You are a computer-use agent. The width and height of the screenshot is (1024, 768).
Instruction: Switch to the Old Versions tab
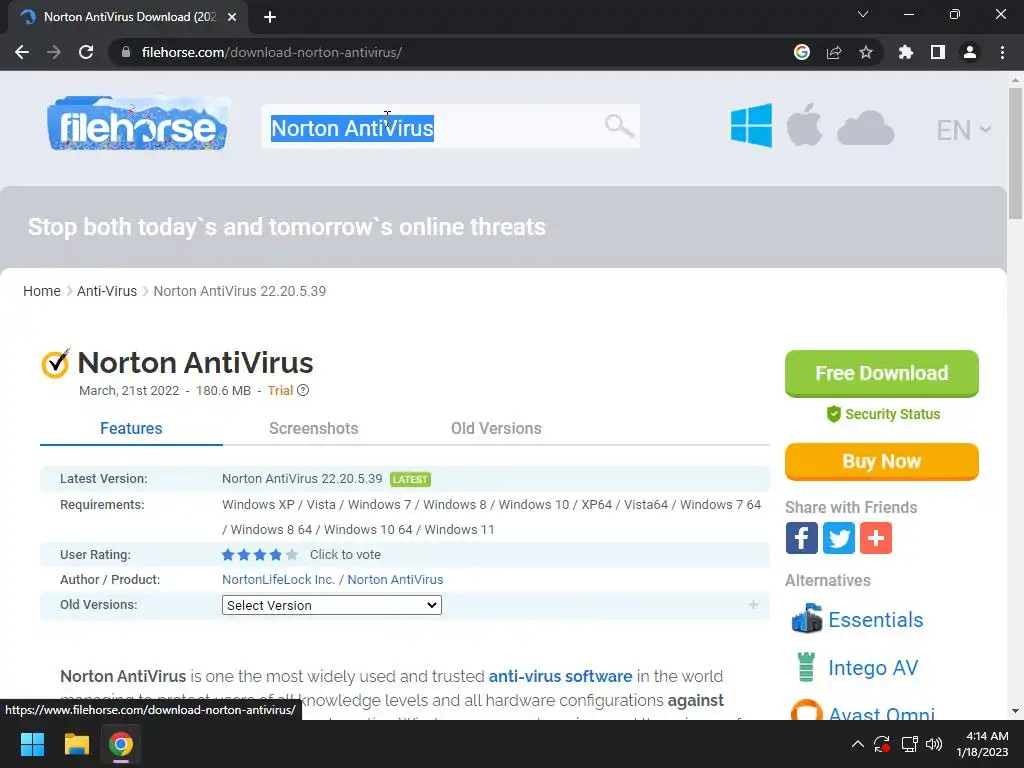(x=496, y=428)
